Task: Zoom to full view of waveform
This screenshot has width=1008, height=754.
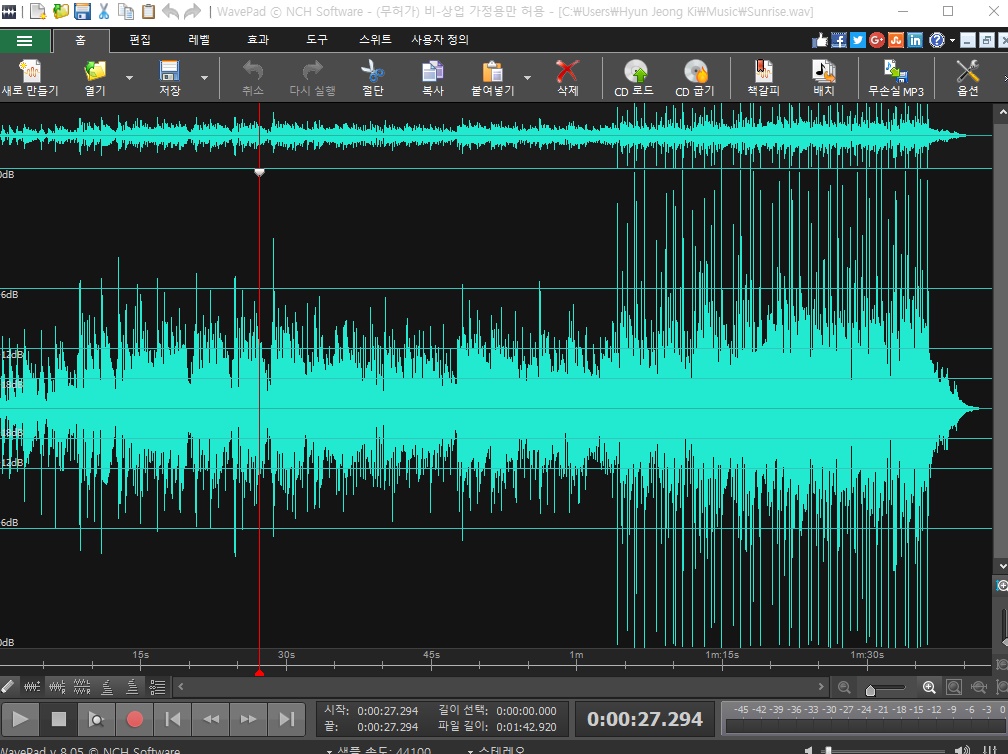Action: pyautogui.click(x=954, y=688)
